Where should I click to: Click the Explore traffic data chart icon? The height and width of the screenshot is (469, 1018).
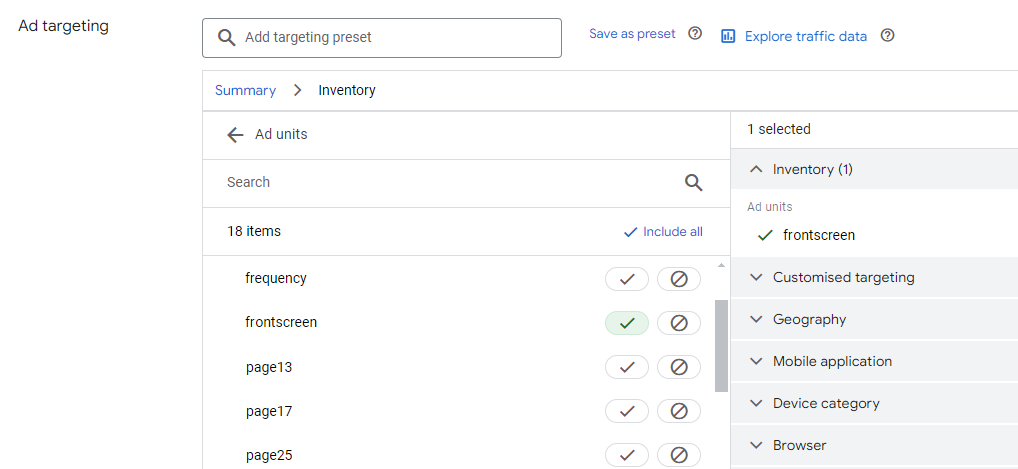728,36
